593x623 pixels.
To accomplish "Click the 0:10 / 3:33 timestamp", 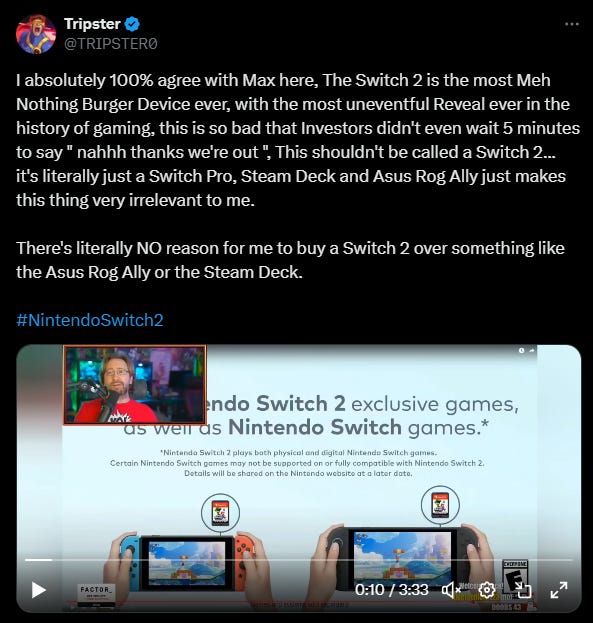I will tap(391, 590).
